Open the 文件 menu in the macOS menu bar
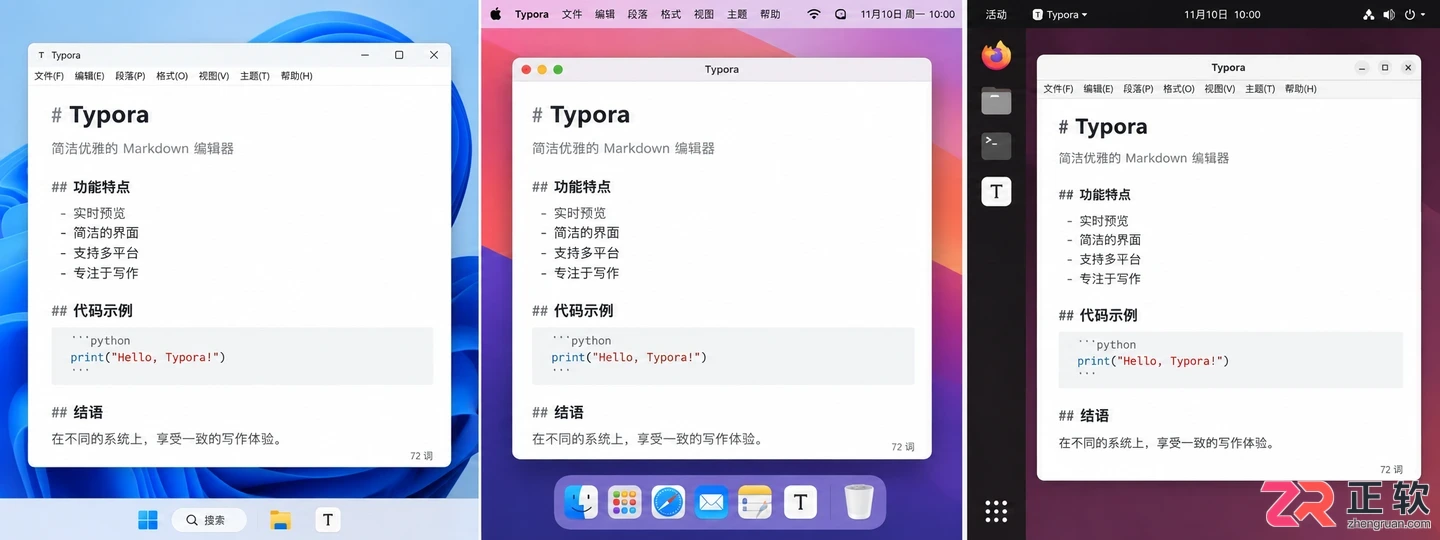The height and width of the screenshot is (540, 1440). coord(572,14)
